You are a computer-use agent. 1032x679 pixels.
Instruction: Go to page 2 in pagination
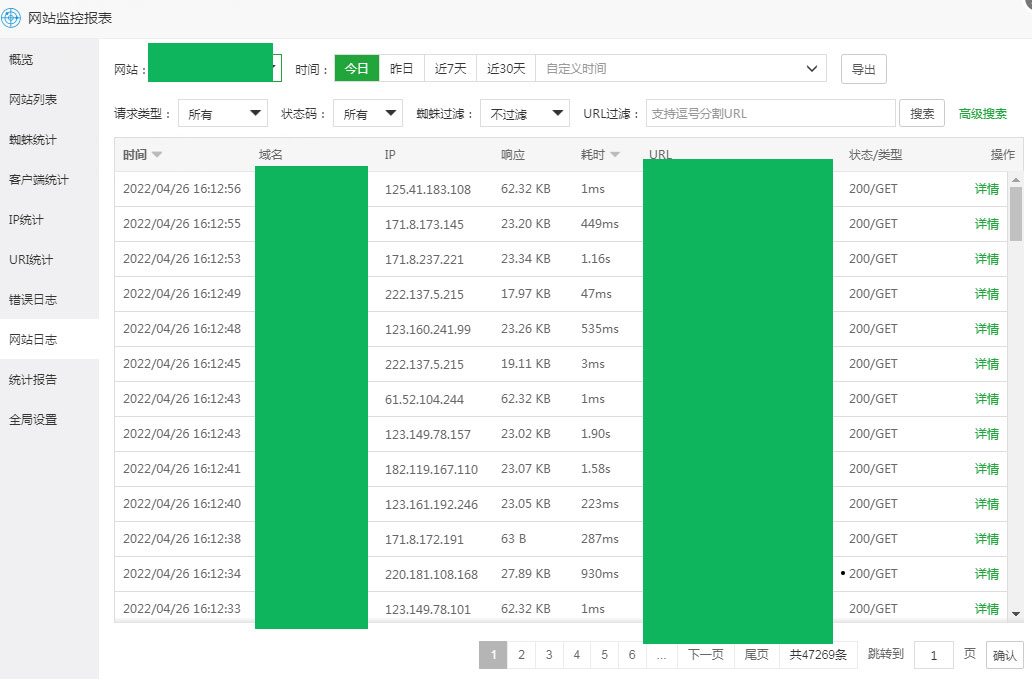521,655
